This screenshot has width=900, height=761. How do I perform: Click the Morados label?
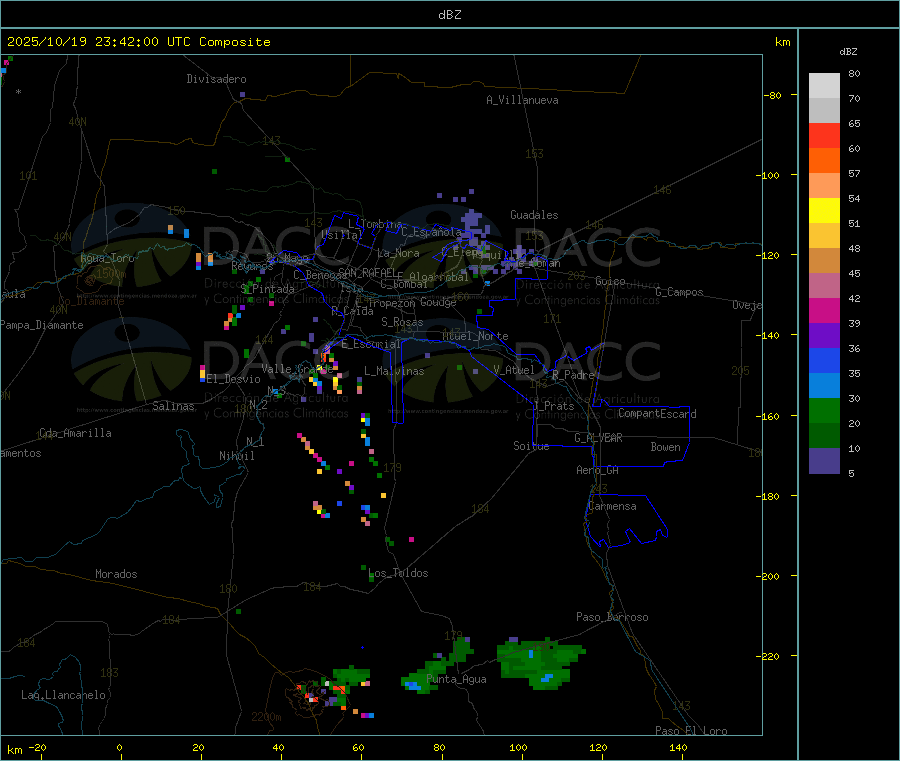pos(116,574)
